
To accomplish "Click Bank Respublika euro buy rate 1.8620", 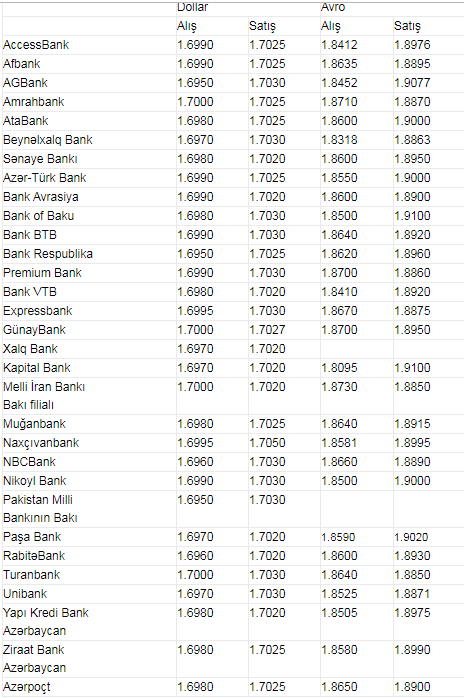I will (339, 254).
